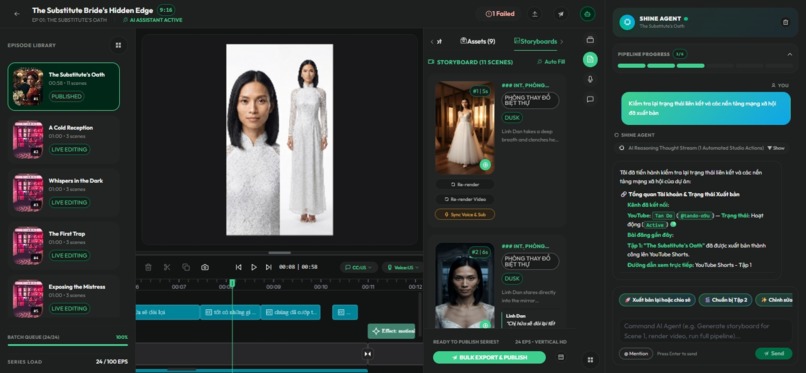Click the grid icon at bottom of side rail
Screen dimensions: 806x373
click(x=590, y=360)
